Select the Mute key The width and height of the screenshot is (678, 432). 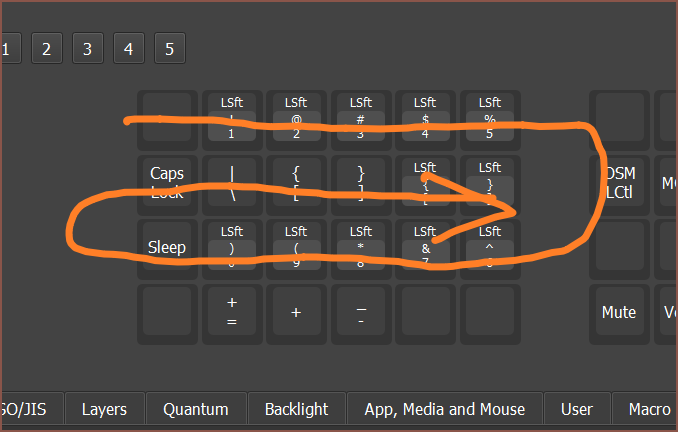click(619, 312)
